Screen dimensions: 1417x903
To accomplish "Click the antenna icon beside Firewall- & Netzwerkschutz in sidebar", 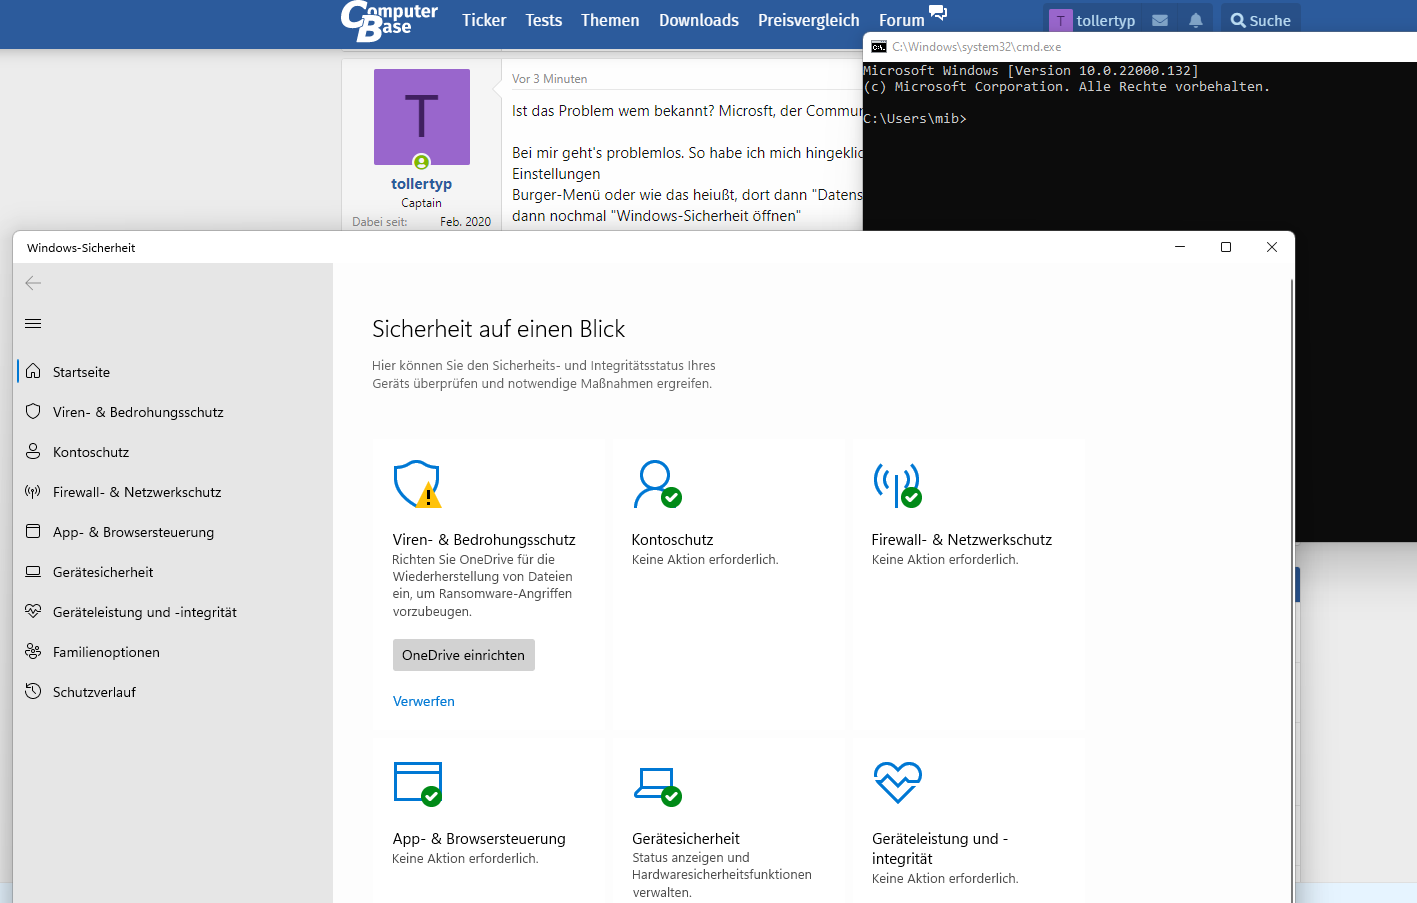I will pos(33,491).
